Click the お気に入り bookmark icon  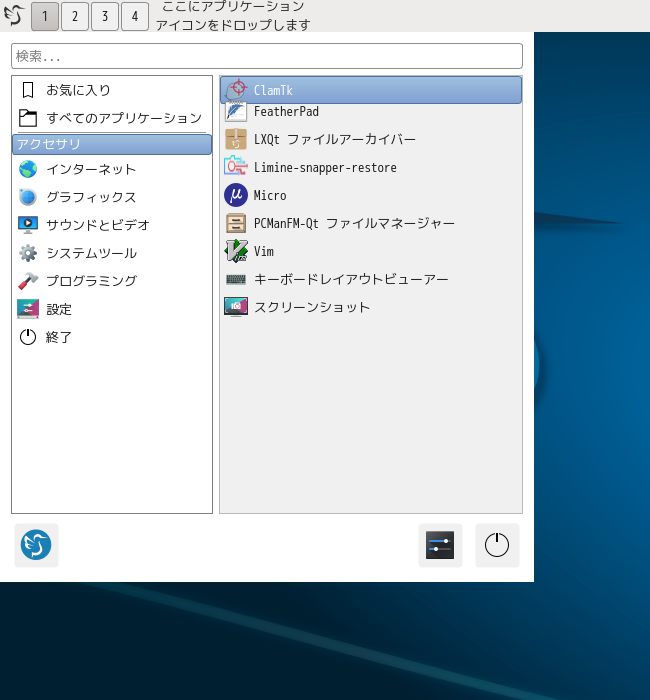[28, 90]
